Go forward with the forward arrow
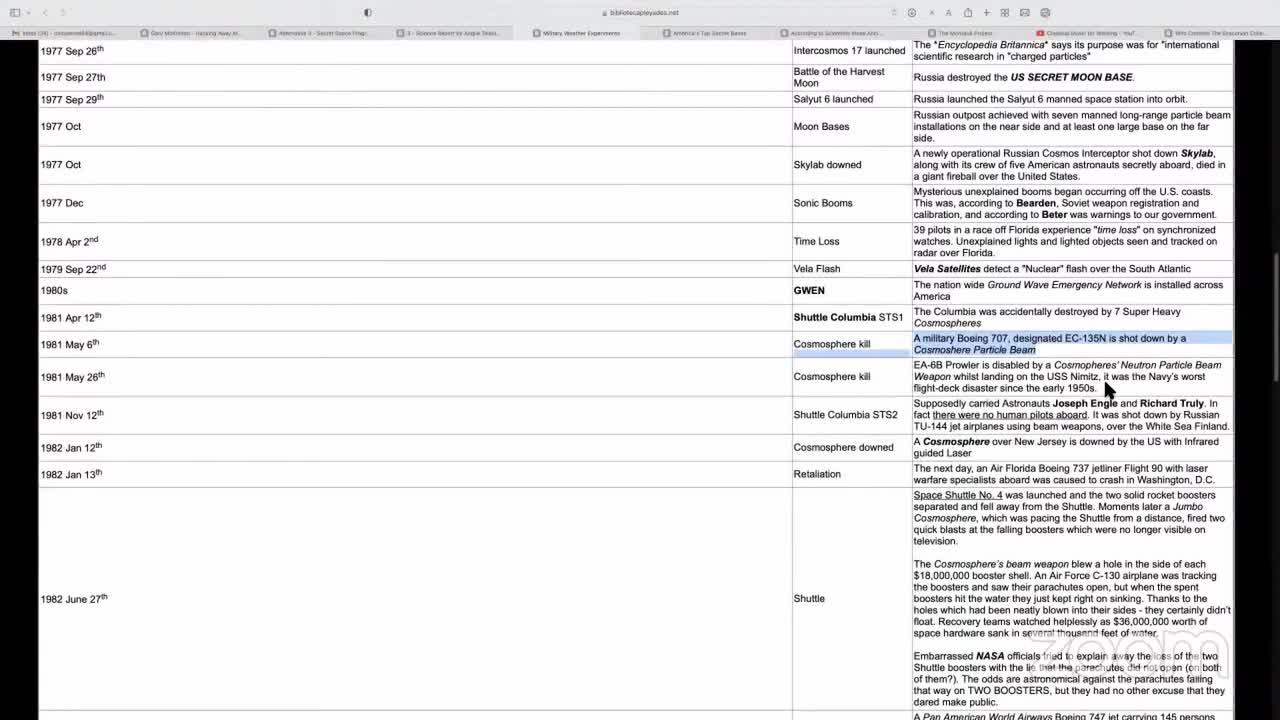The height and width of the screenshot is (720, 1280). [63, 12]
